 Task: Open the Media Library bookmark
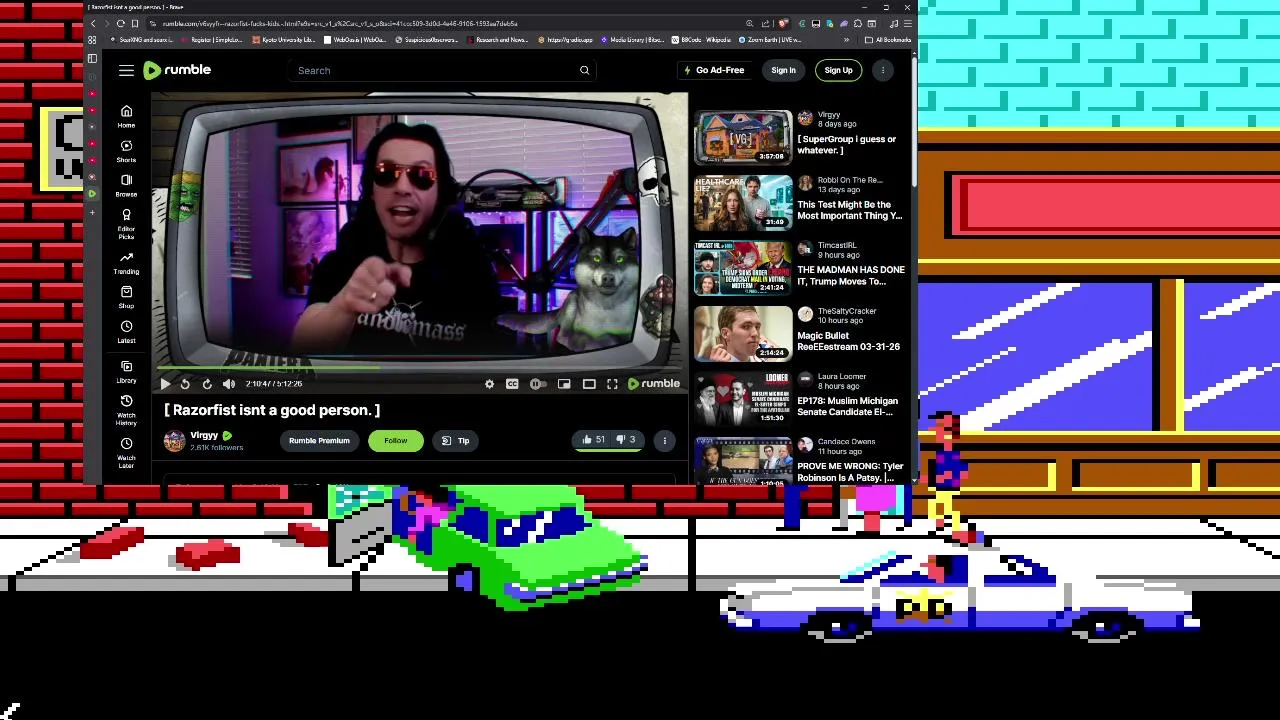633,40
